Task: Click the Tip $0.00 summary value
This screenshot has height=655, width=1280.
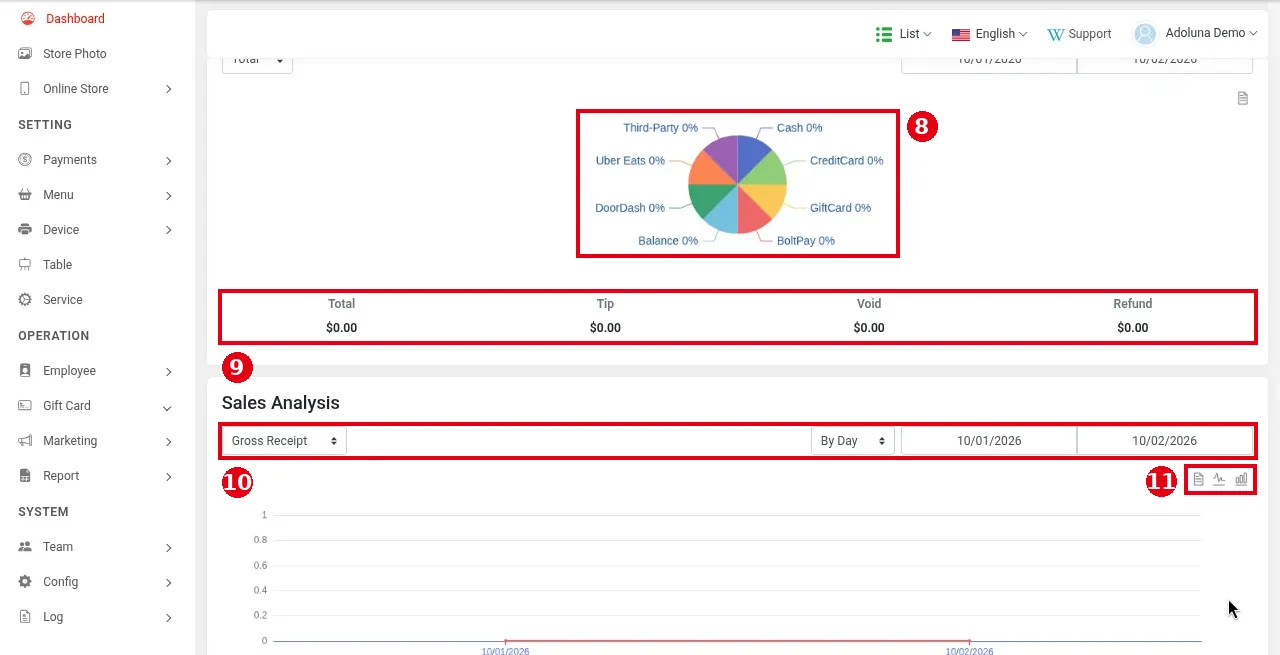Action: pyautogui.click(x=605, y=328)
